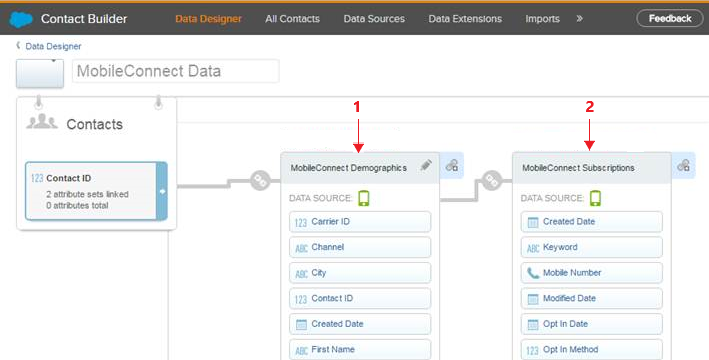Screen dimensions: 709x360
Task: Select the Carrier ID attribute
Action: [x=360, y=222]
